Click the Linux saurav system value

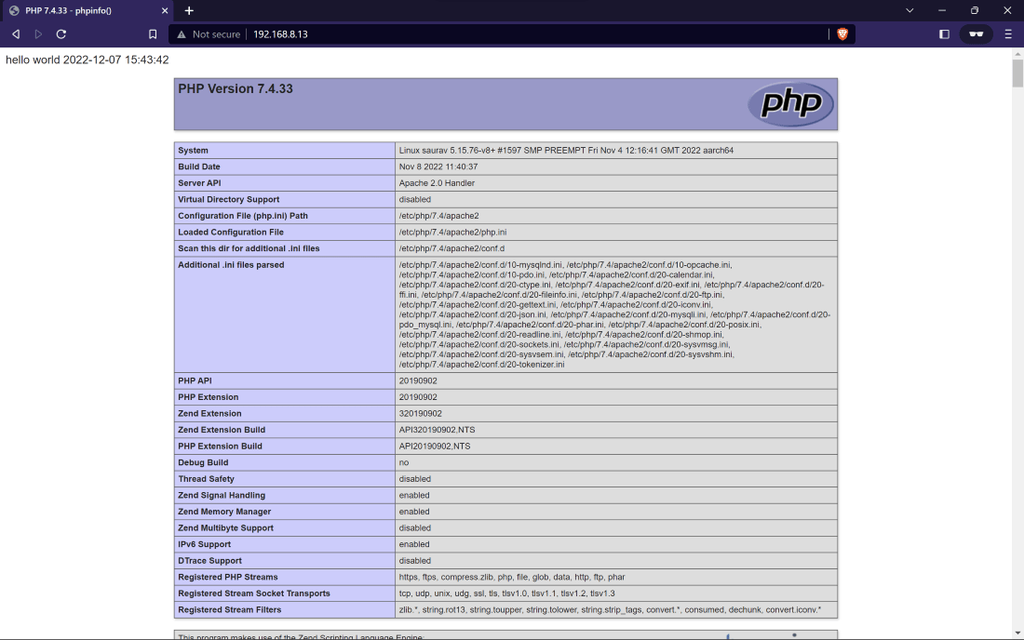566,150
